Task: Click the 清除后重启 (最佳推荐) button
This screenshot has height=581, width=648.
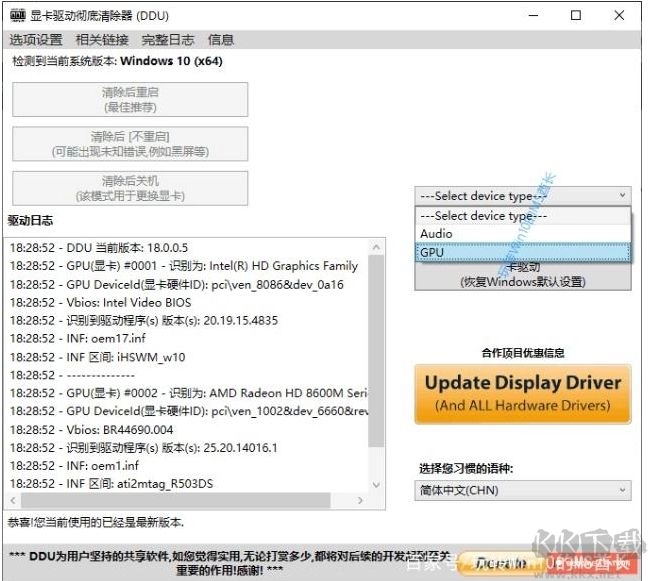Action: [x=130, y=99]
